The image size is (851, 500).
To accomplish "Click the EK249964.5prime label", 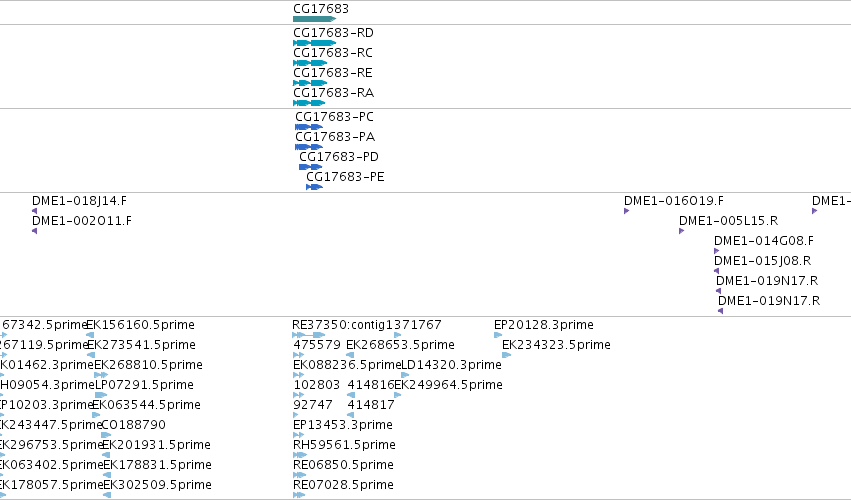I will click(x=448, y=385).
